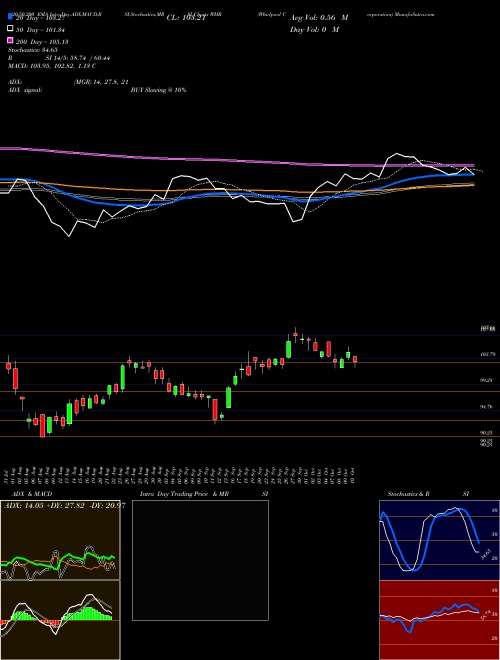Click the 'Day Vol: 0 M' label
The height and width of the screenshot is (660, 500).
(x=314, y=29)
